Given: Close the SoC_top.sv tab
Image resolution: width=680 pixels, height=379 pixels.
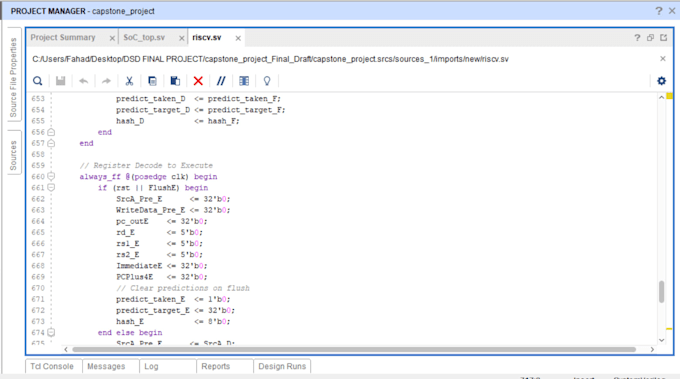Looking at the screenshot, I should click(x=182, y=38).
